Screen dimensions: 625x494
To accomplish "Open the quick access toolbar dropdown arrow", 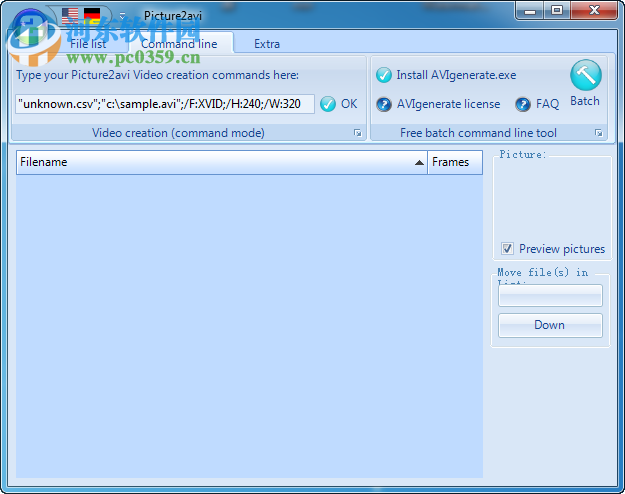I will pyautogui.click(x=122, y=16).
